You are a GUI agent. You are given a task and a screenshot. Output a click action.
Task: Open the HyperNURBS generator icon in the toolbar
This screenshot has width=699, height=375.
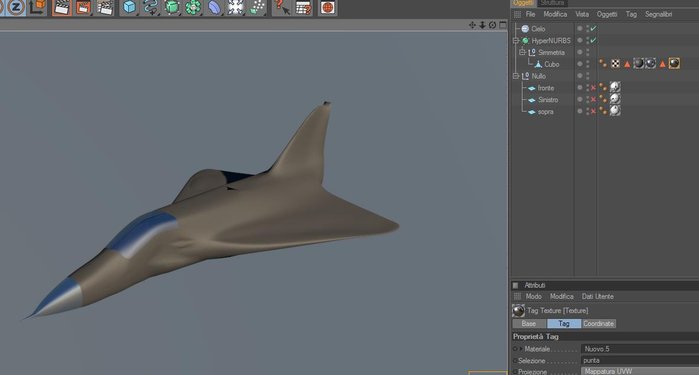pyautogui.click(x=172, y=8)
